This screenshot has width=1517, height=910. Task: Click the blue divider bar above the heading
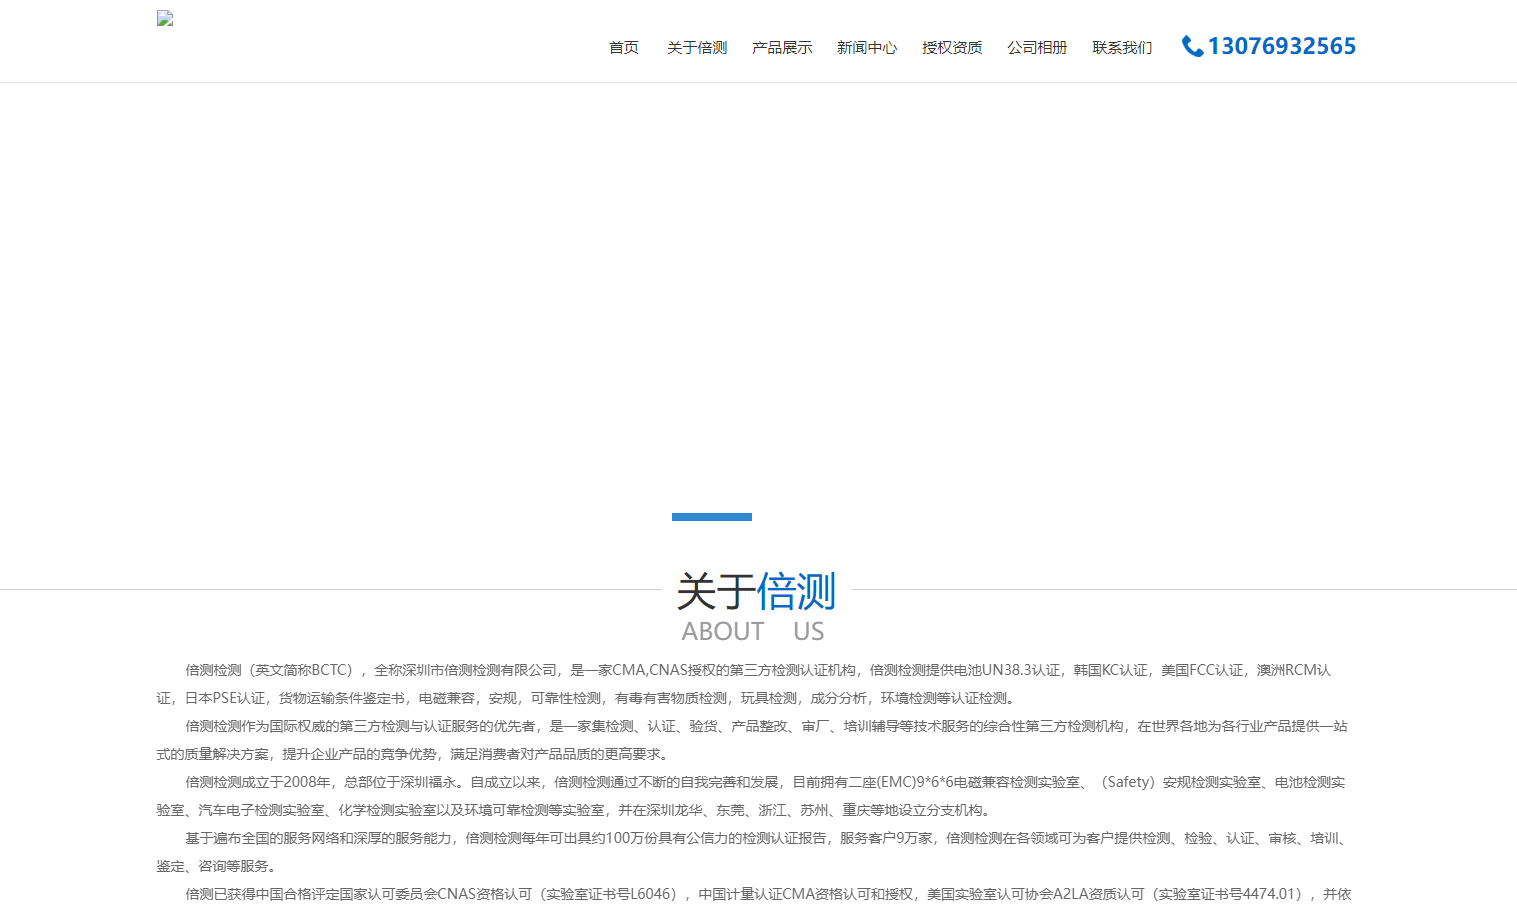click(x=711, y=517)
